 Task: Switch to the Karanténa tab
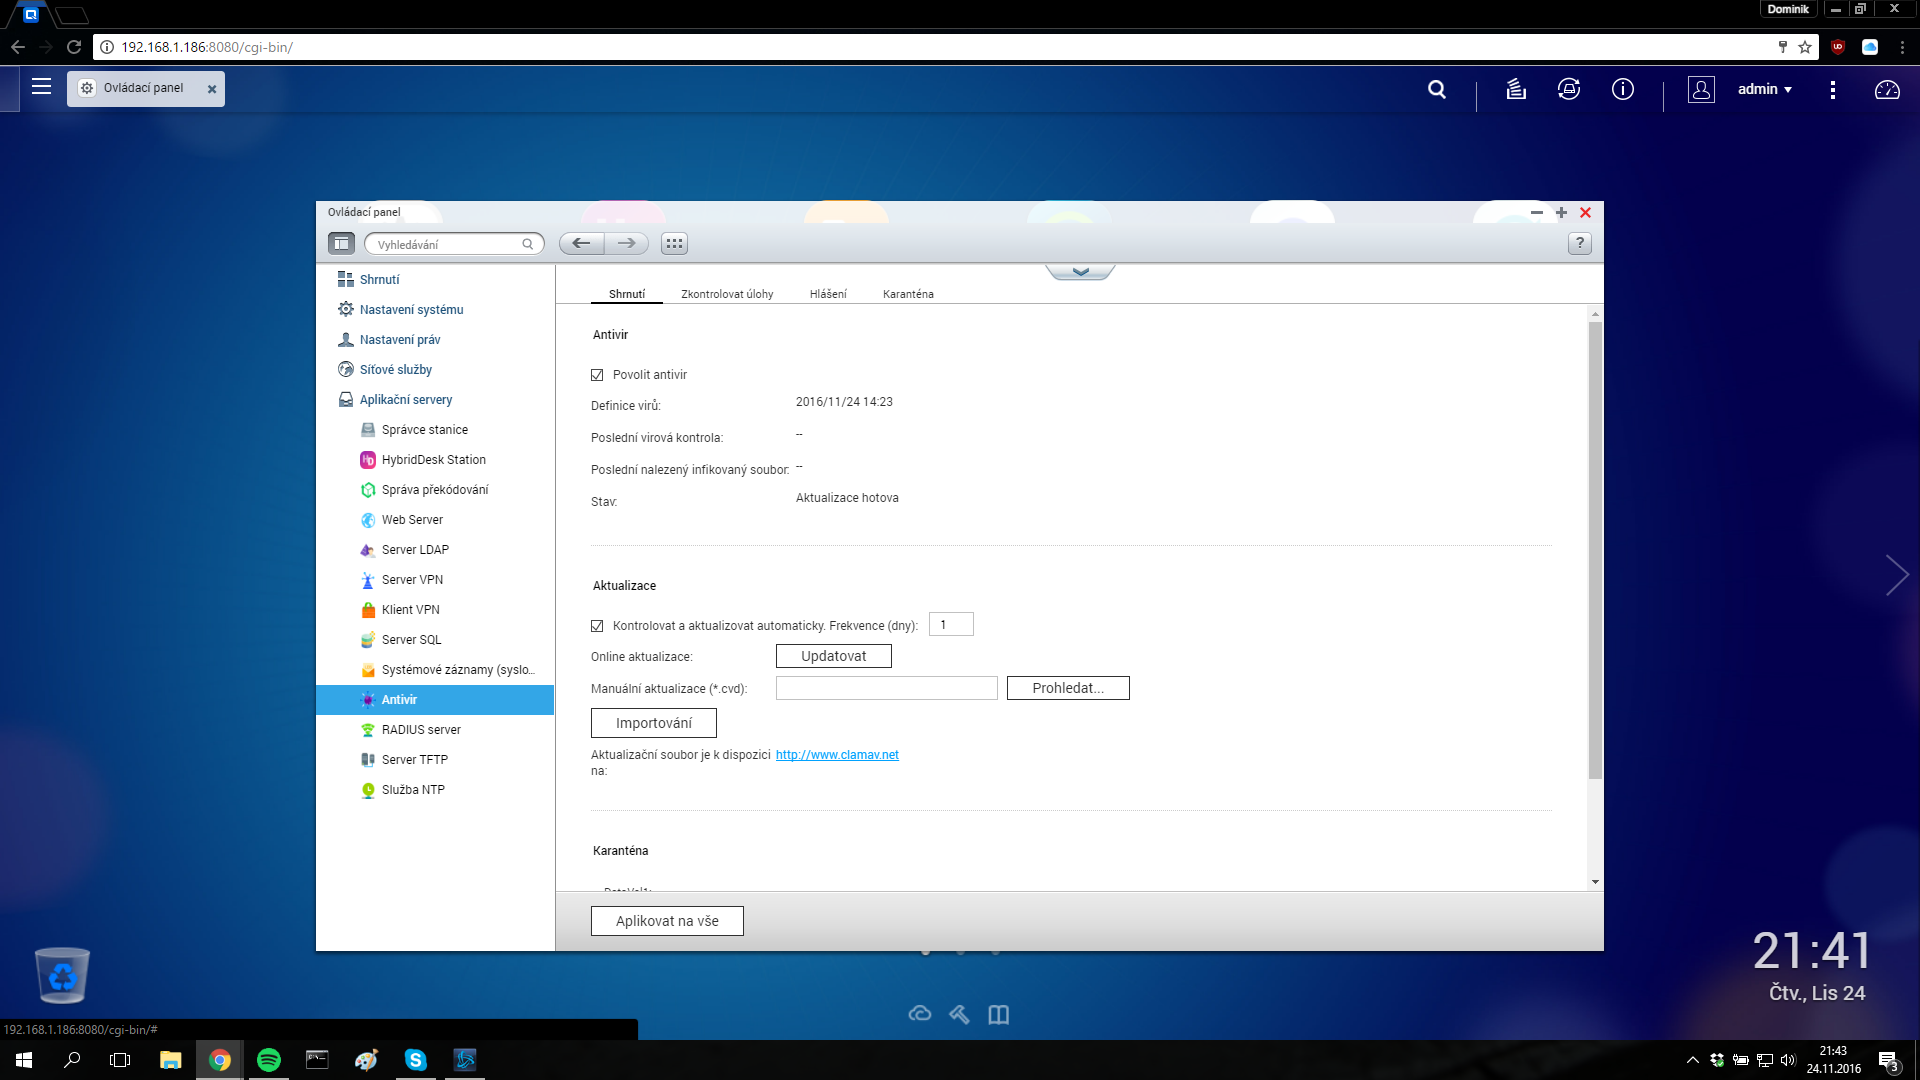point(908,294)
